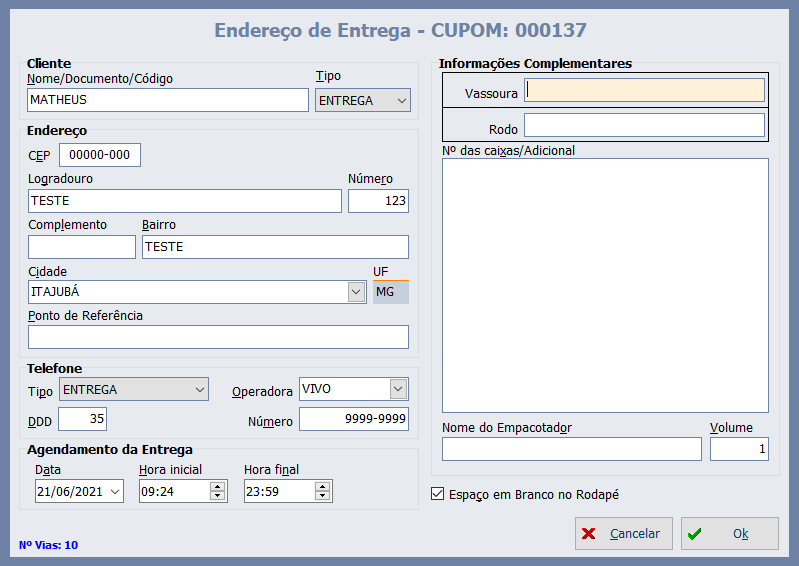Viewport: 799px width, 566px height.
Task: Open the Operadora VIVO dropdown
Action: coord(398,389)
